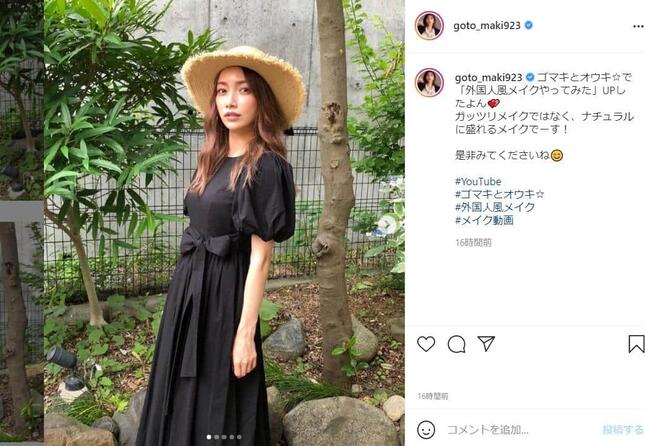
Task: Open the #外国人風メイク hashtag
Action: coord(495,207)
